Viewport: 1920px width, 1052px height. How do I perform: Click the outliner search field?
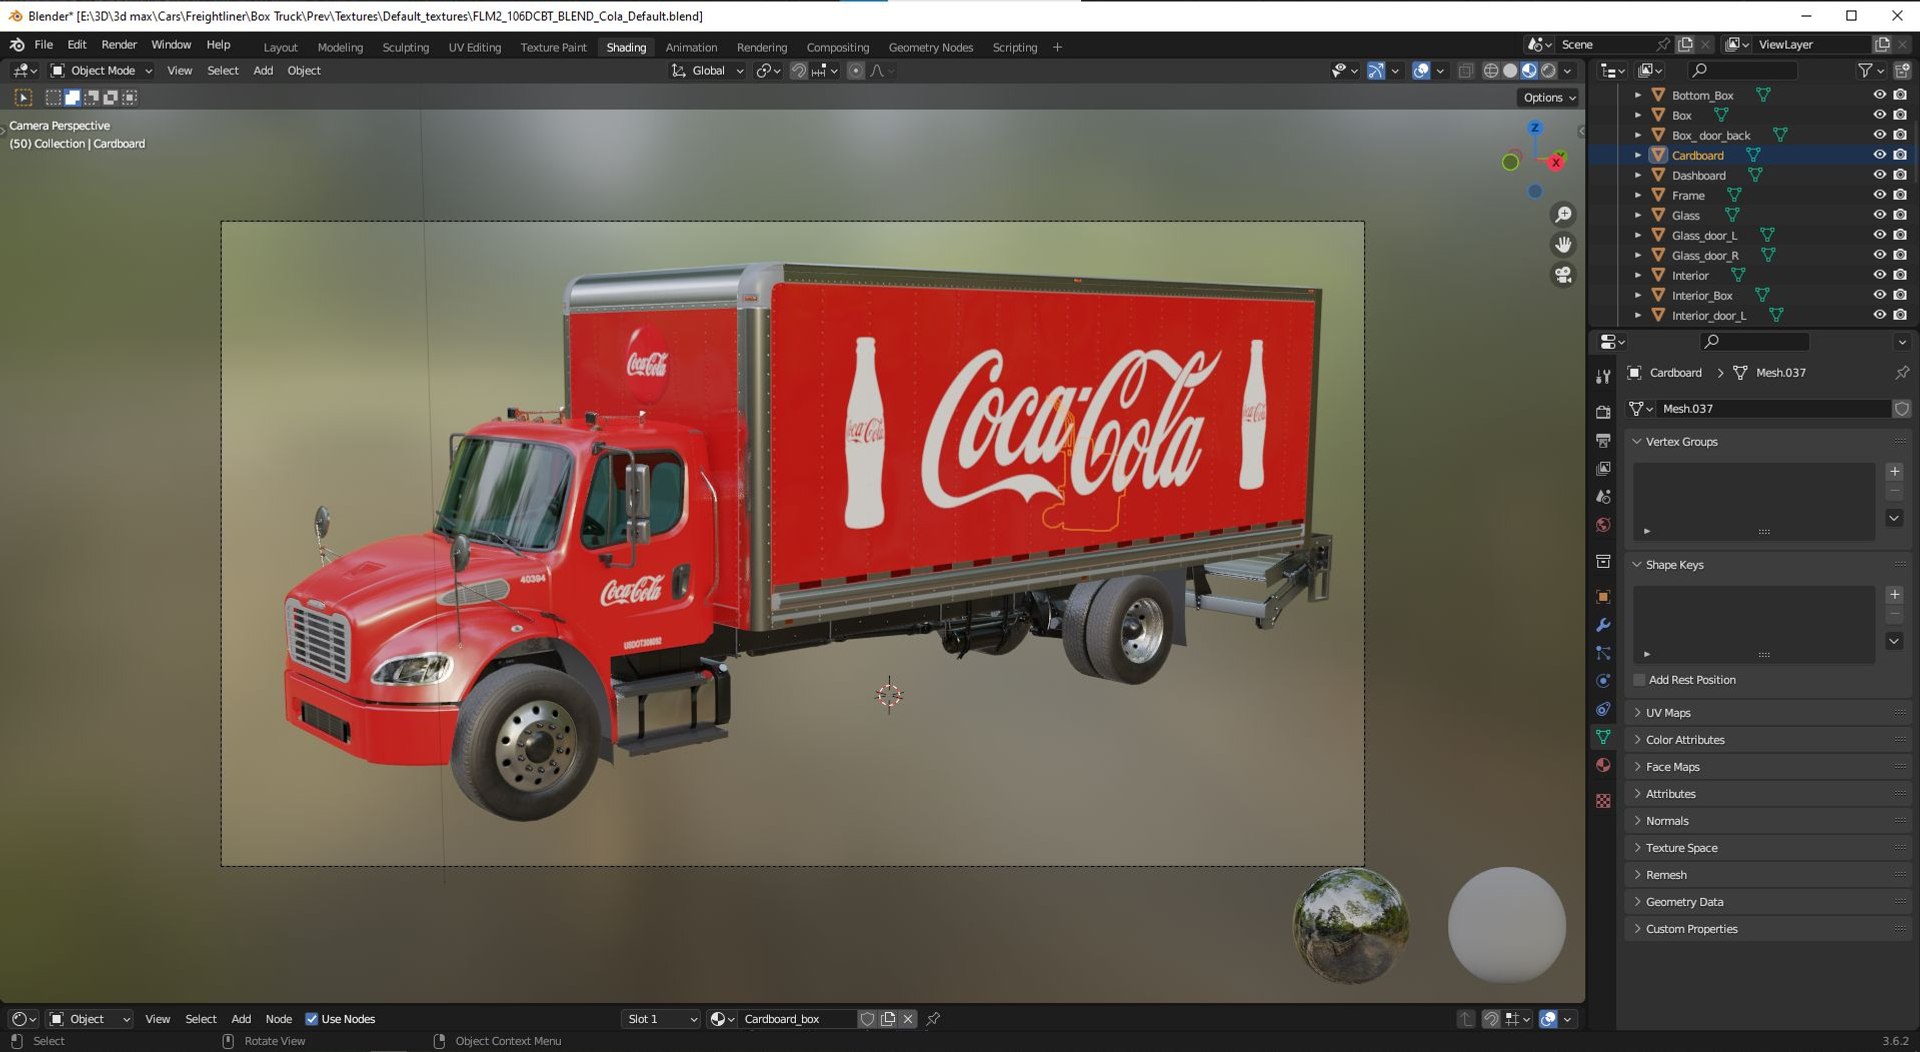[x=1741, y=71]
